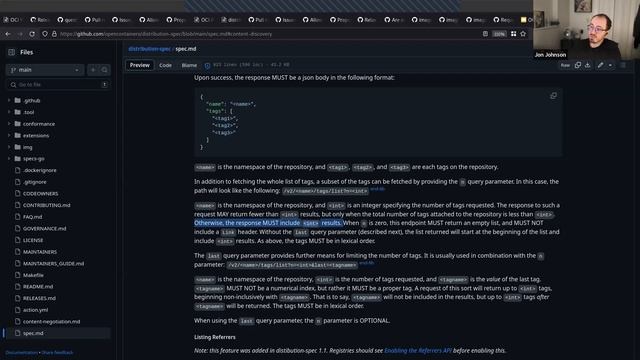Expand the conformance folder chevron
The height and width of the screenshot is (360, 640).
[x=9, y=124]
